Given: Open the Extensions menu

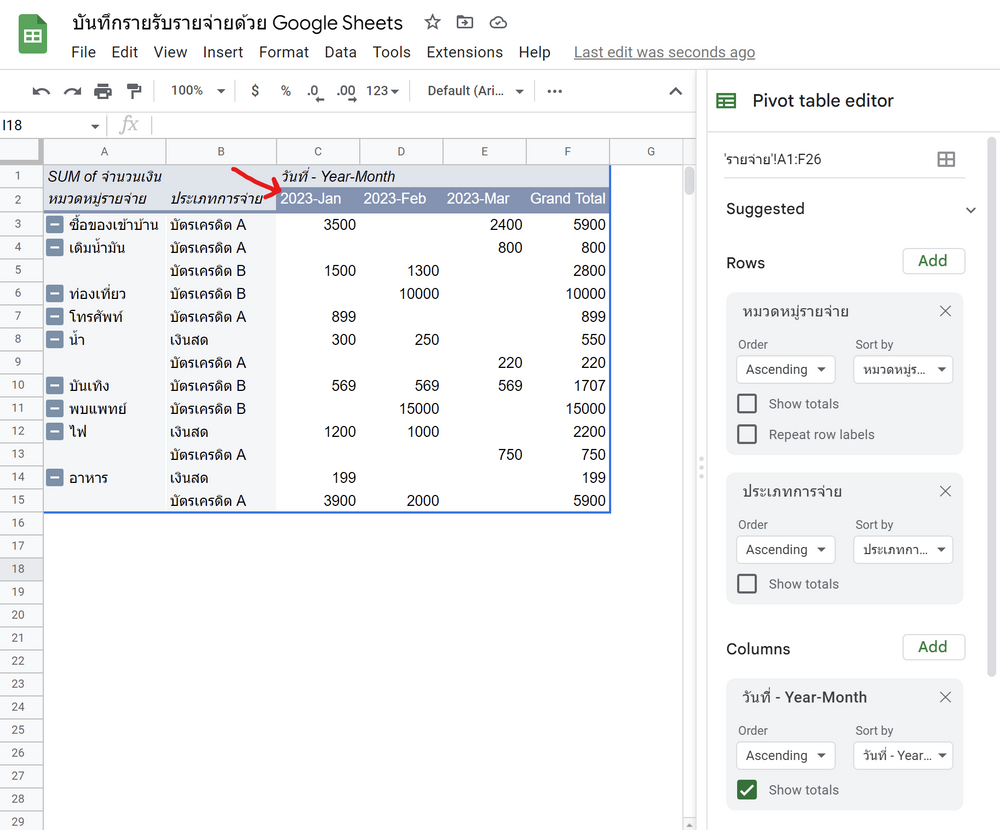Looking at the screenshot, I should click(464, 52).
